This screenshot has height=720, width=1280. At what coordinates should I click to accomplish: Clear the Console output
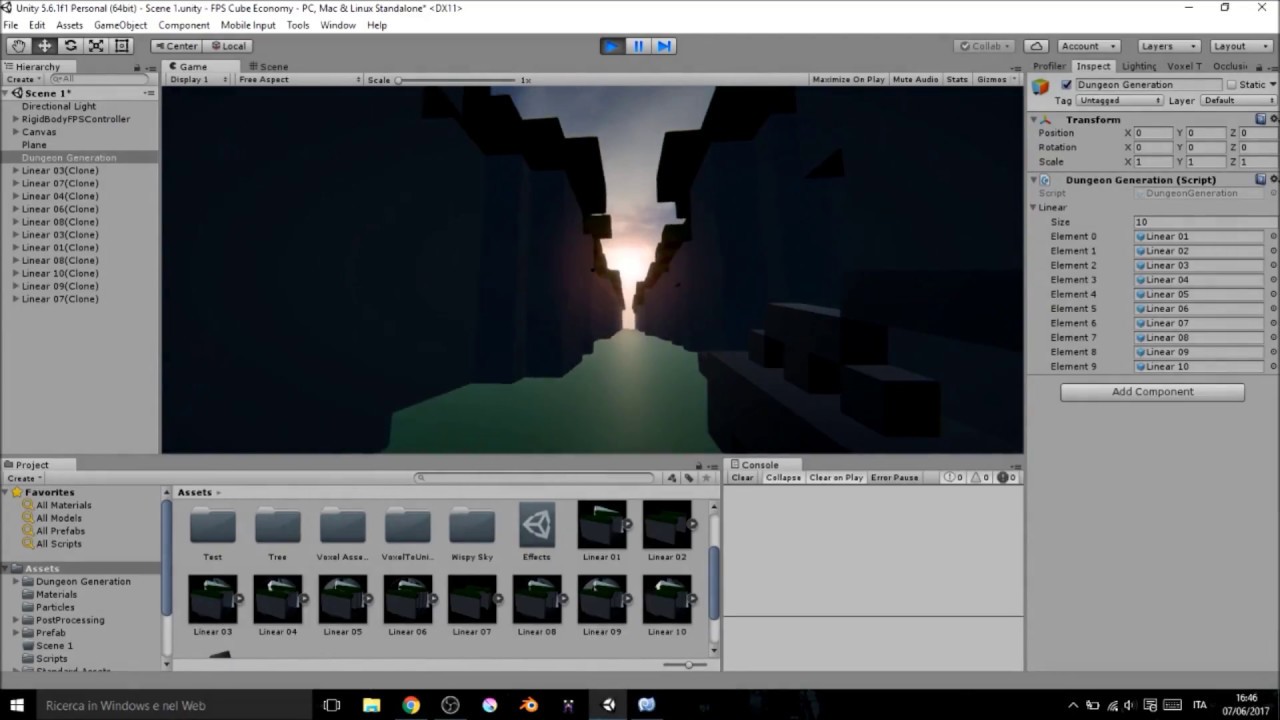pyautogui.click(x=743, y=477)
